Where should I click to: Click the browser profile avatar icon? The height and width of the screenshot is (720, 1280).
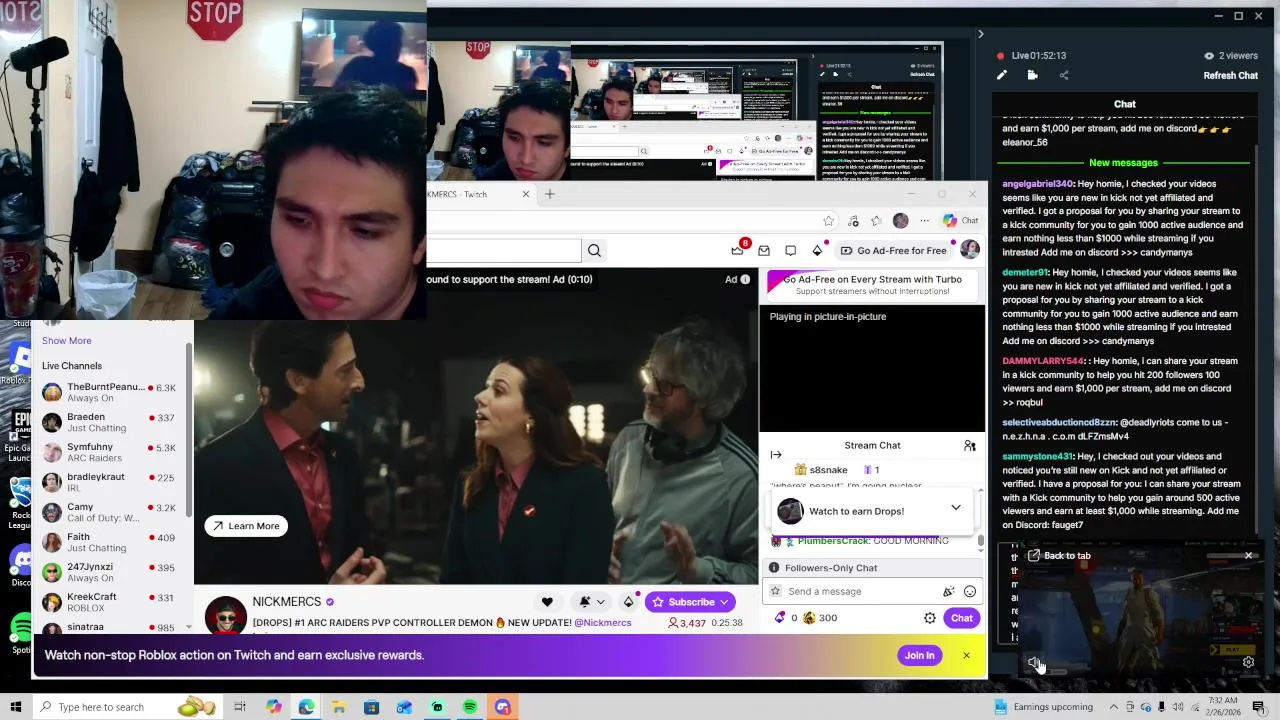tap(901, 221)
